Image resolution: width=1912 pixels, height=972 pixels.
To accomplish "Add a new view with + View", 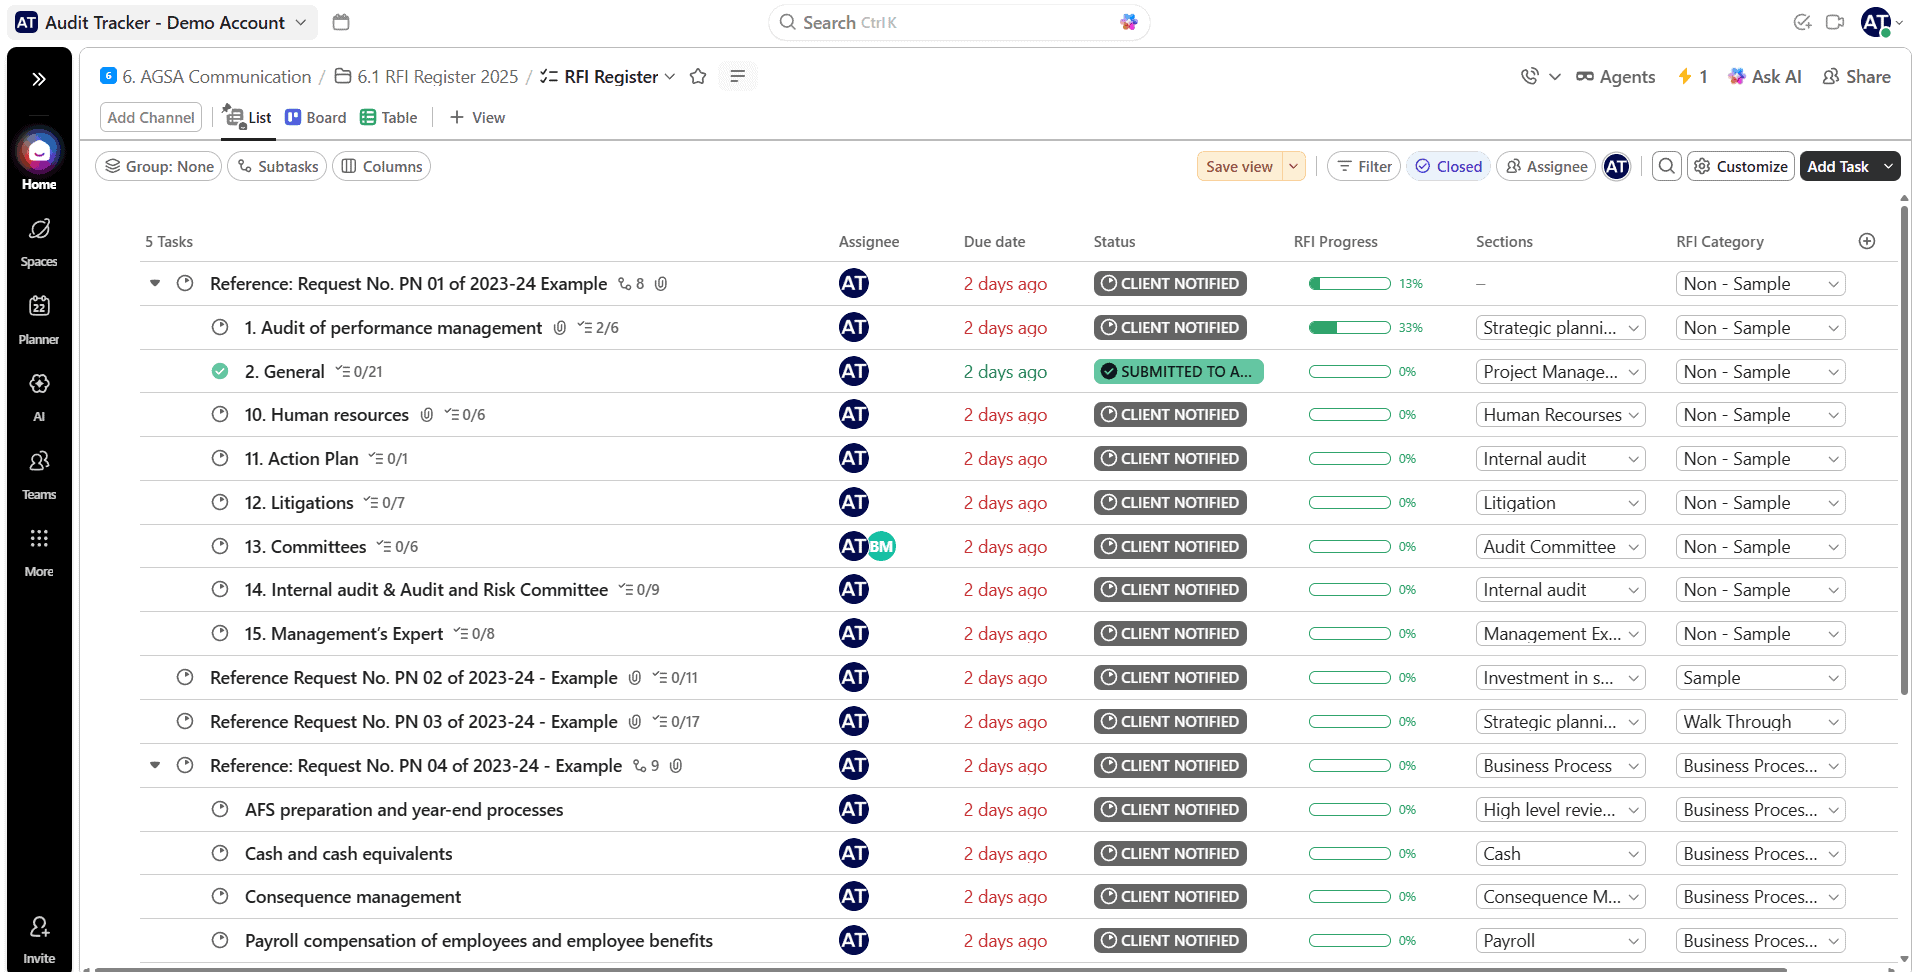I will click(x=477, y=118).
